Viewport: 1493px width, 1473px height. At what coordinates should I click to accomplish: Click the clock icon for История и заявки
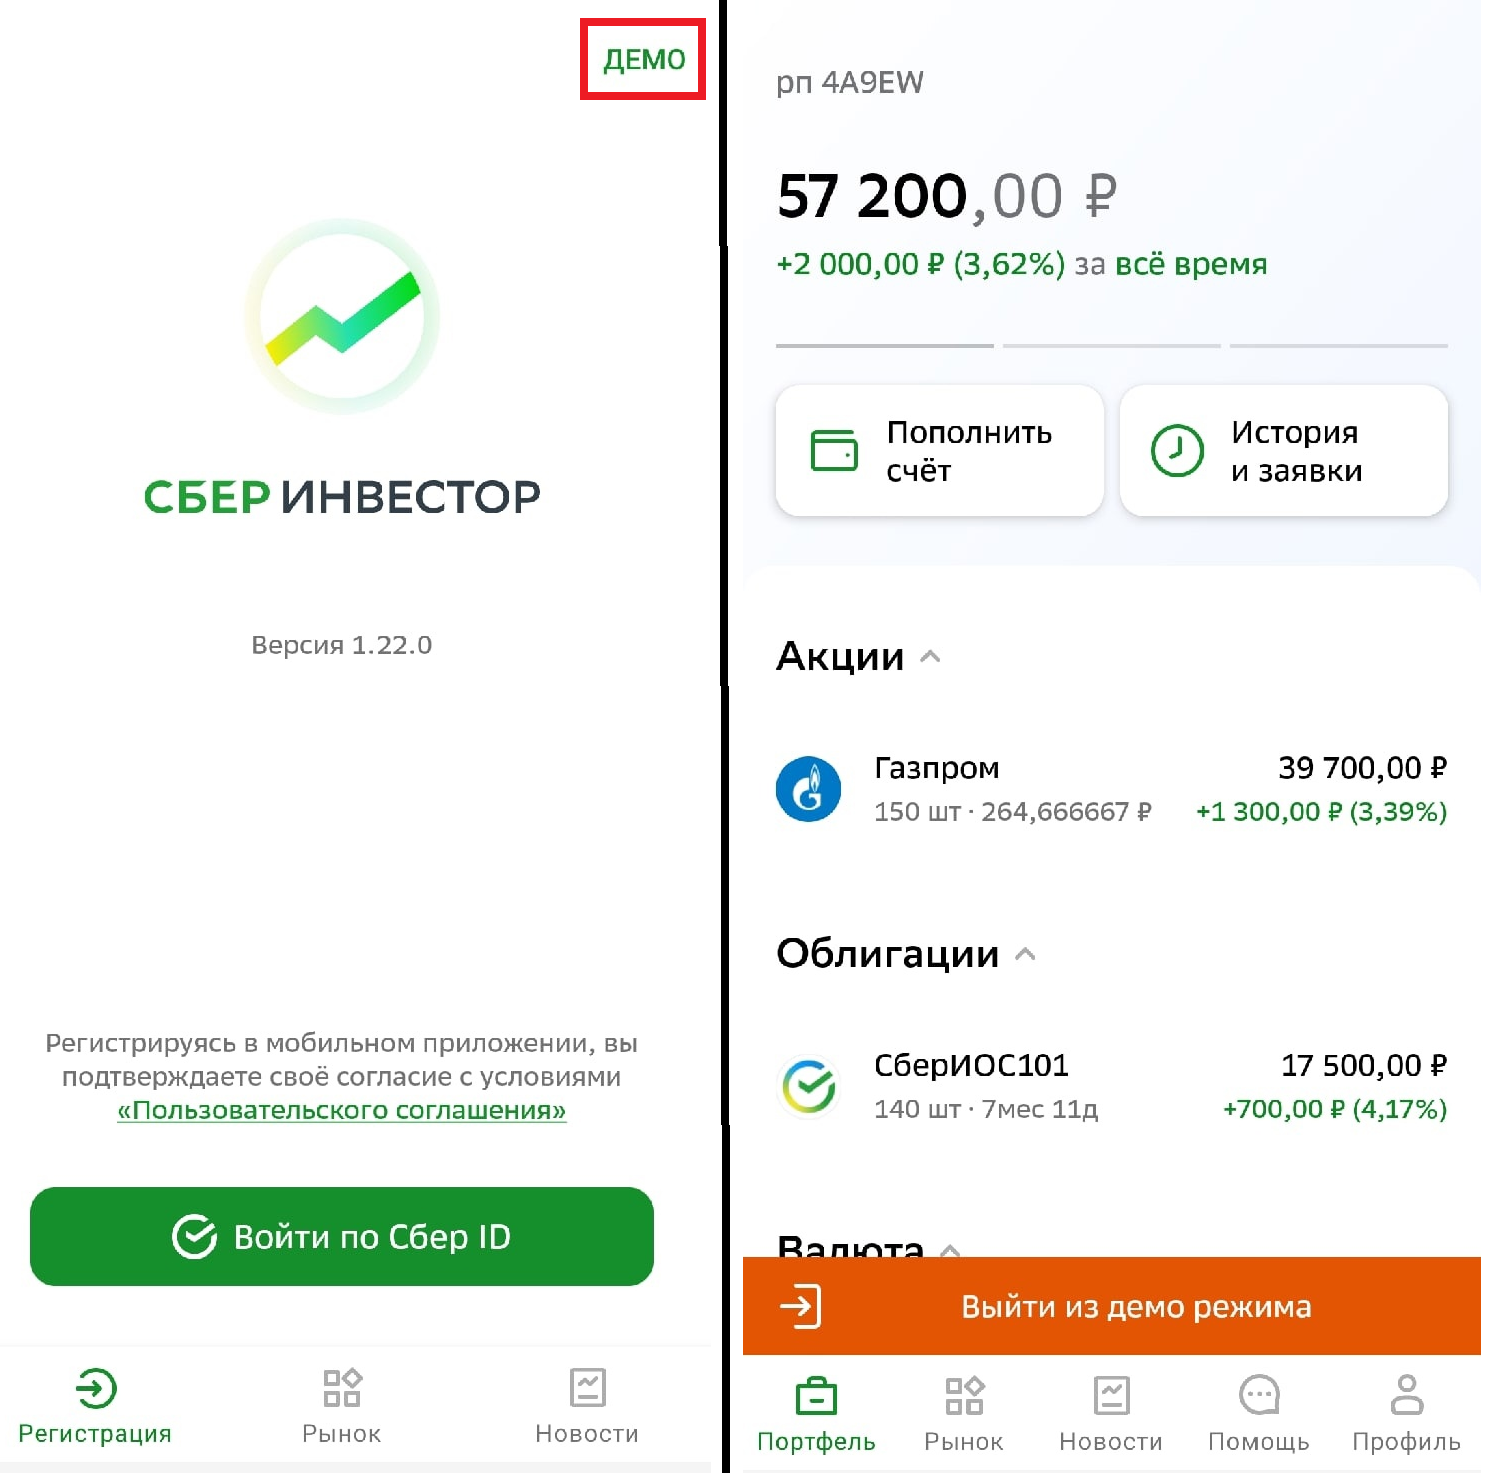tap(1177, 450)
